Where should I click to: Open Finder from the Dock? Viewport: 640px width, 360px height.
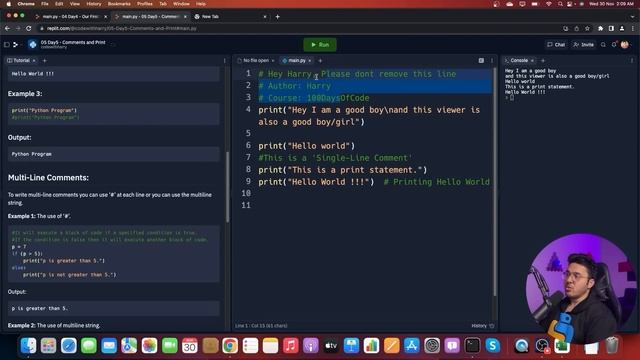[28, 346]
